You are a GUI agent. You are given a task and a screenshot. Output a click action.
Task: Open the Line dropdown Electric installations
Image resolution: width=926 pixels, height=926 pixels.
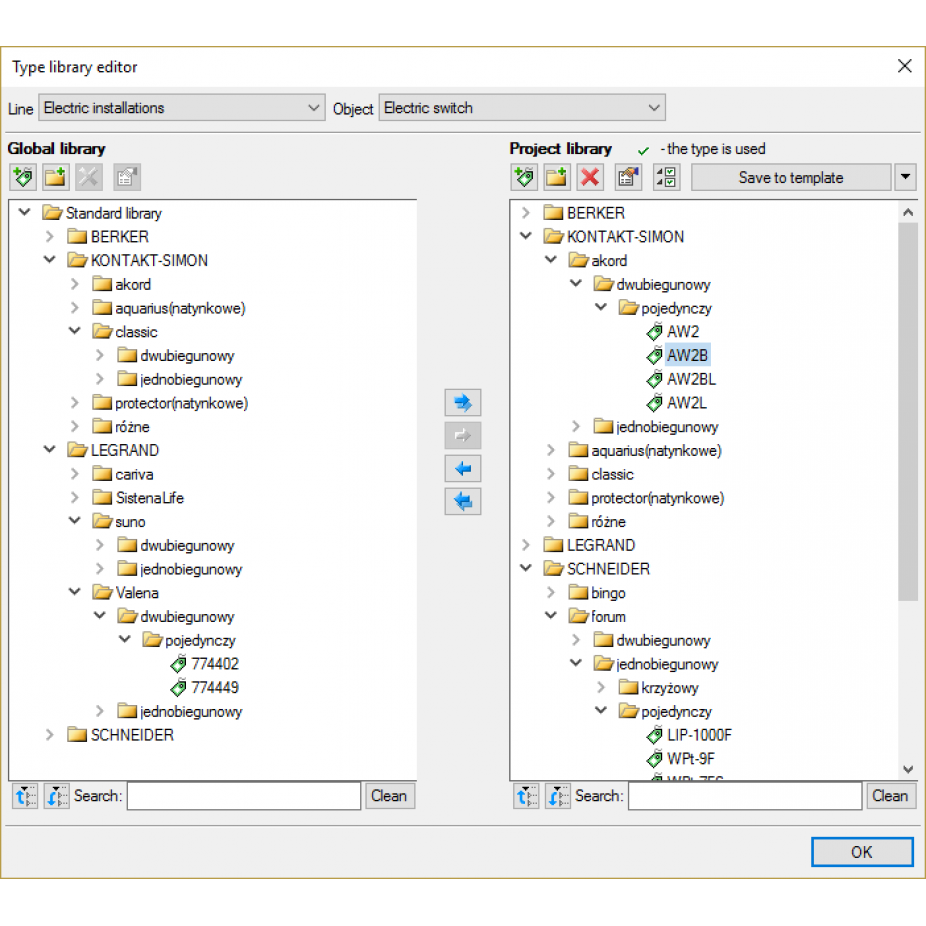click(182, 108)
